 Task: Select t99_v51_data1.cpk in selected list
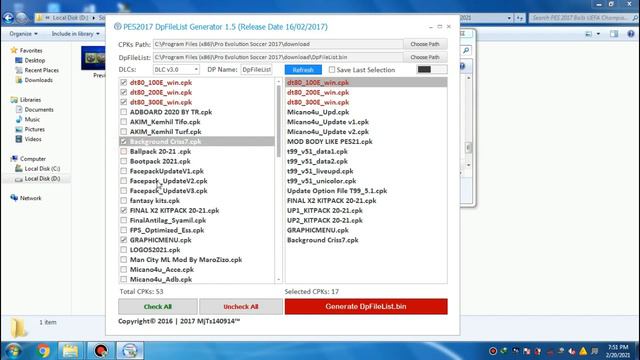pos(317,151)
